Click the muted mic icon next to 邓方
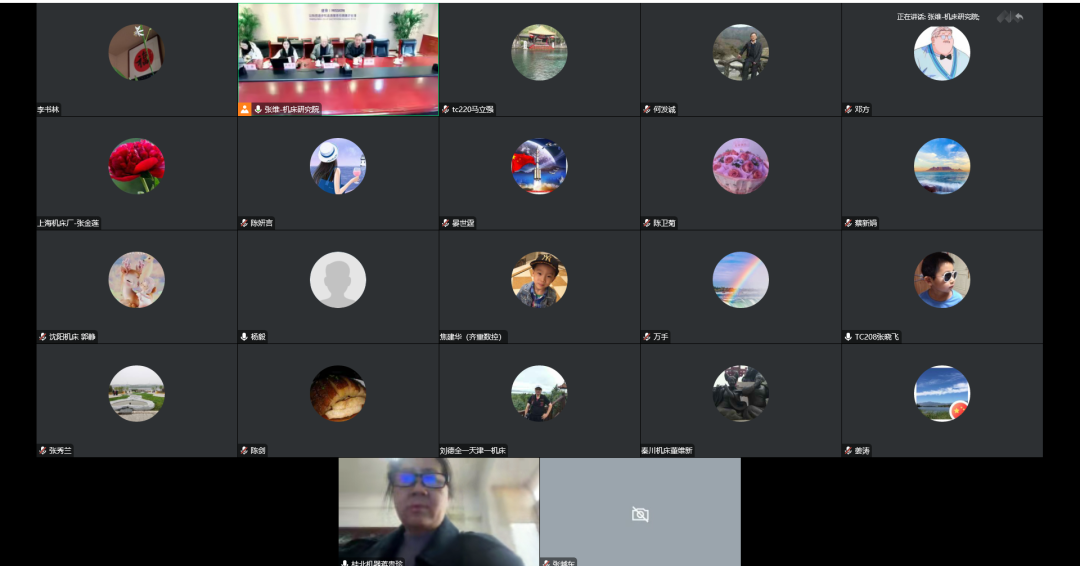Viewport: 1080px width, 566px height. point(849,109)
